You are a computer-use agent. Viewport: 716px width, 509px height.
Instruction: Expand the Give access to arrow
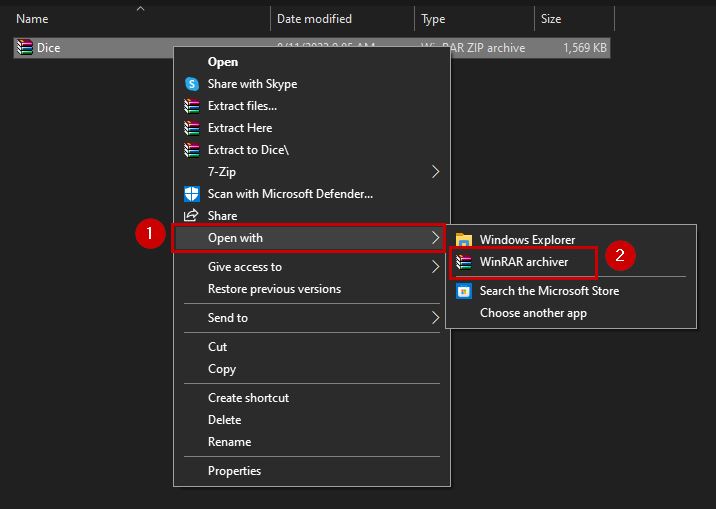pyautogui.click(x=435, y=267)
